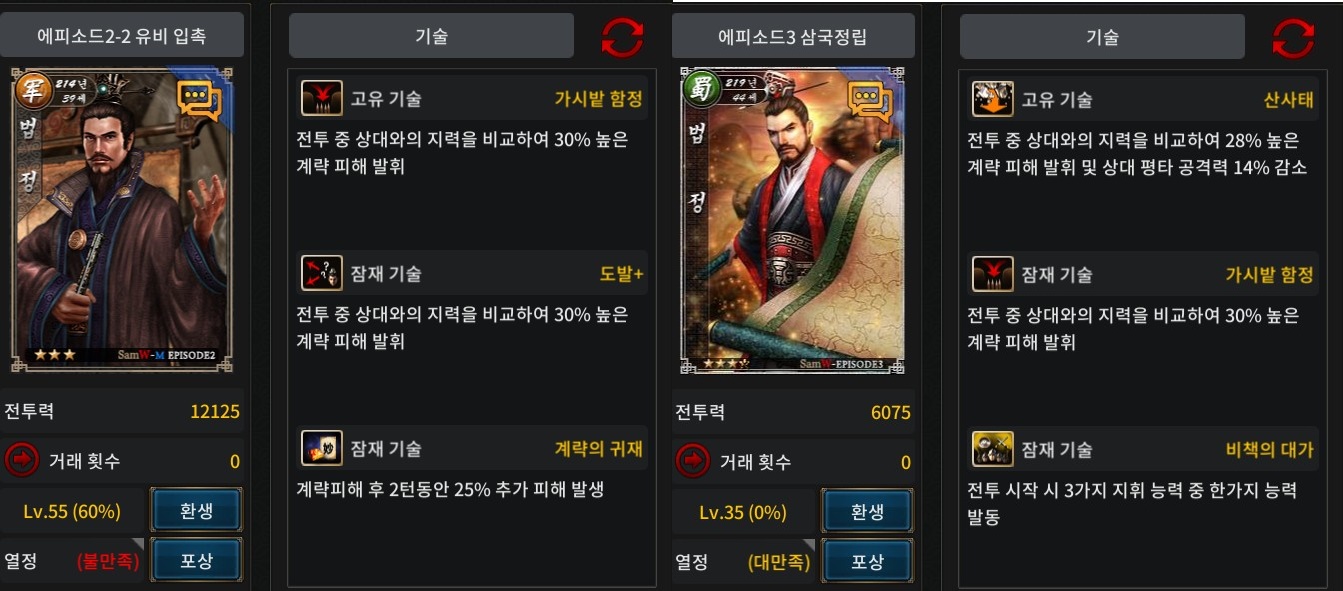
Task: Click 환생 button for Lv.35 card
Action: pos(867,511)
